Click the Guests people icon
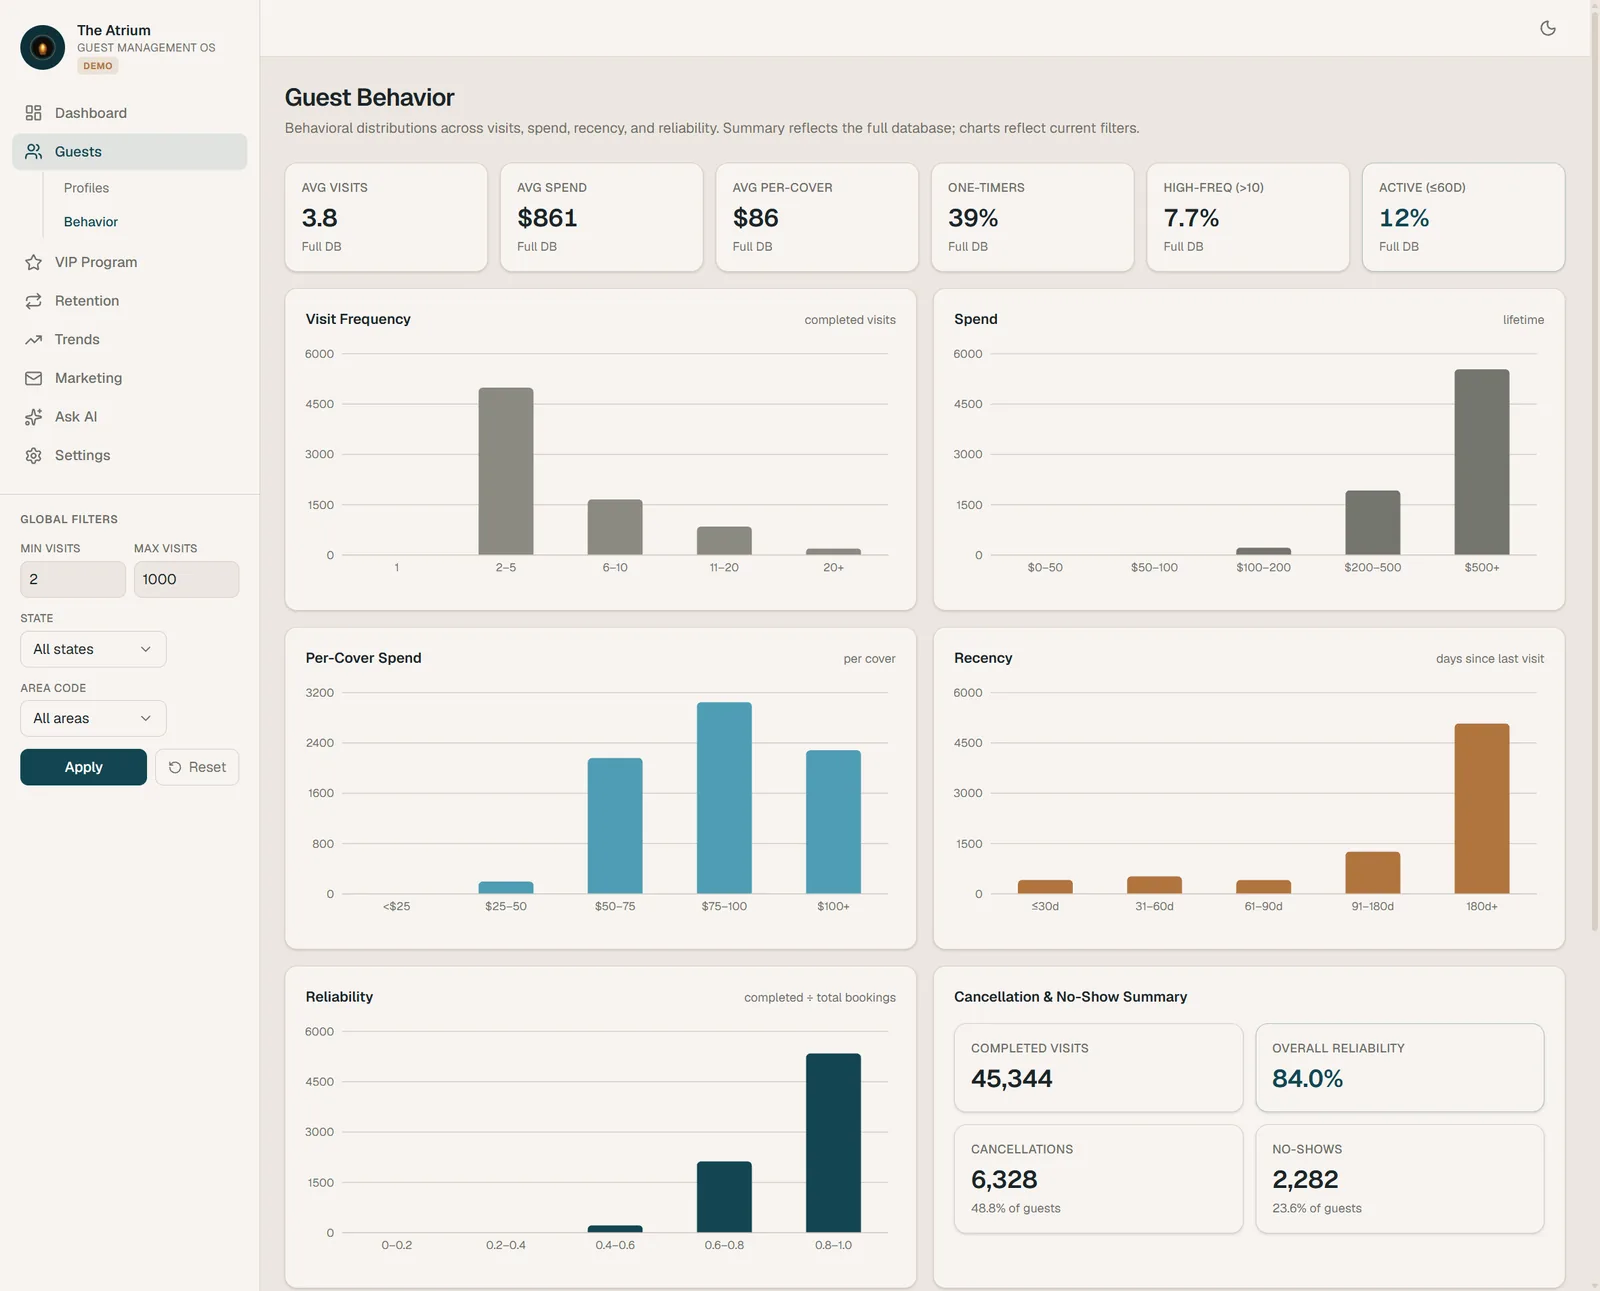The height and width of the screenshot is (1291, 1600). pyautogui.click(x=33, y=152)
